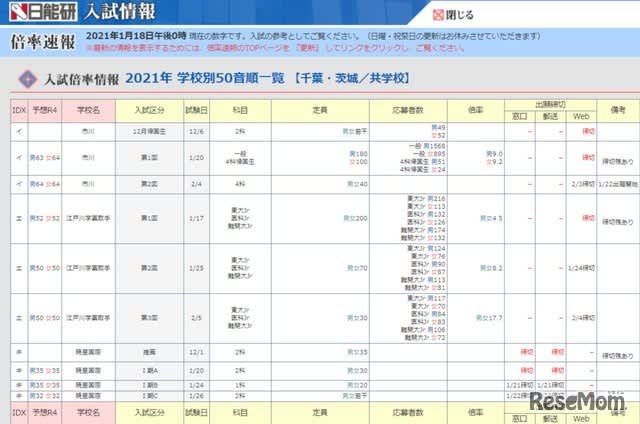
Task: Click the red X close icon
Action: pyautogui.click(x=438, y=15)
